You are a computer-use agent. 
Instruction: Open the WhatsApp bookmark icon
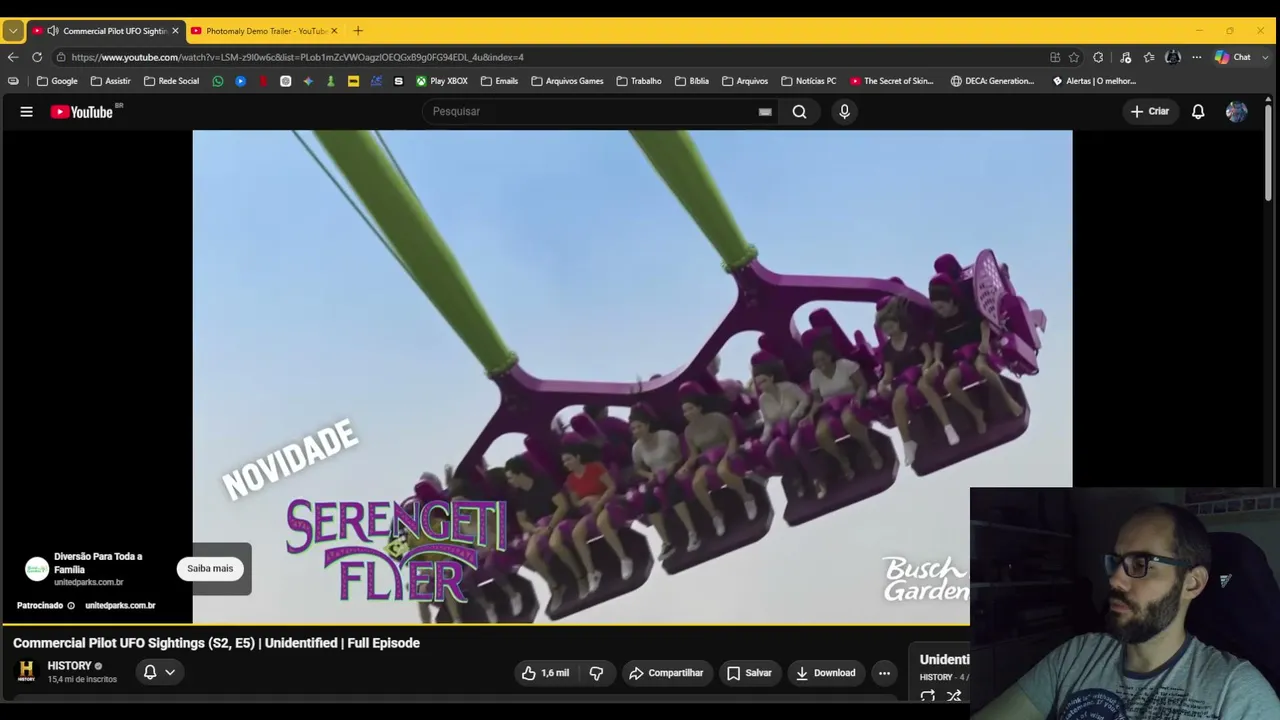click(218, 81)
